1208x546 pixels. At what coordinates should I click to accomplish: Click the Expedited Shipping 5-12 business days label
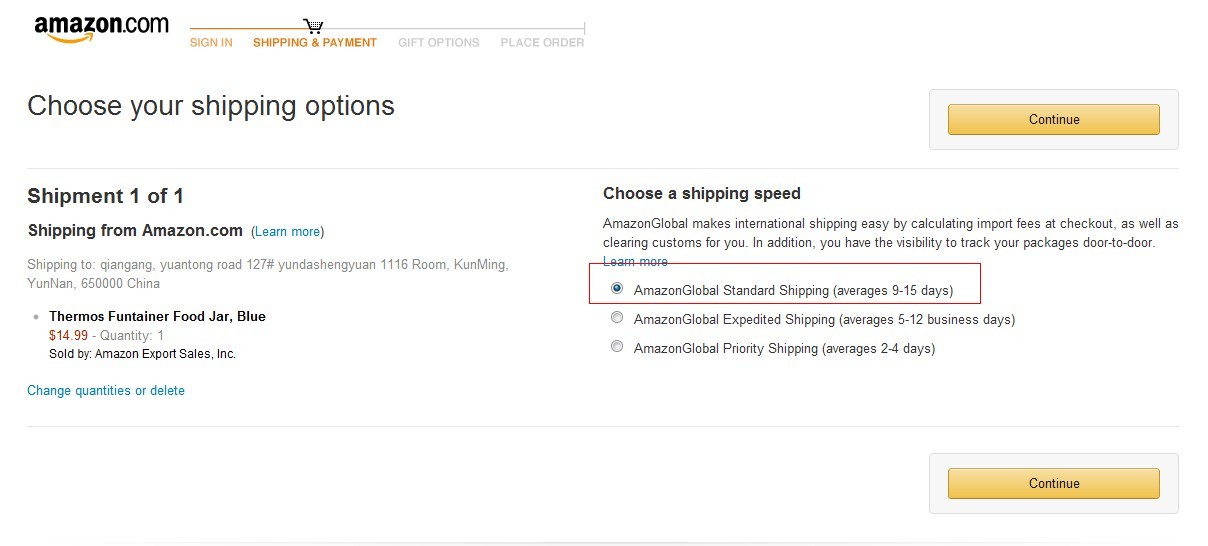(824, 320)
